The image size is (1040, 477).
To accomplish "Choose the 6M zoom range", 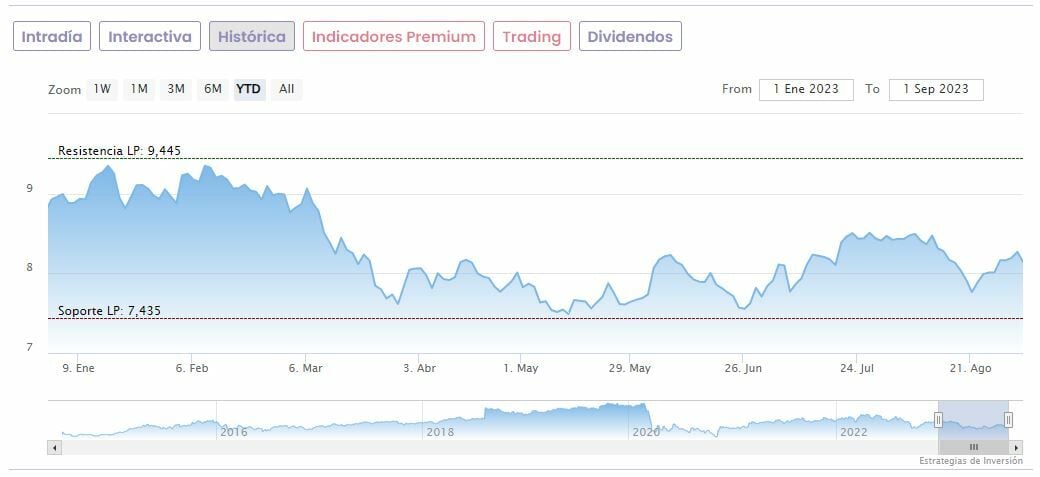I will (213, 89).
